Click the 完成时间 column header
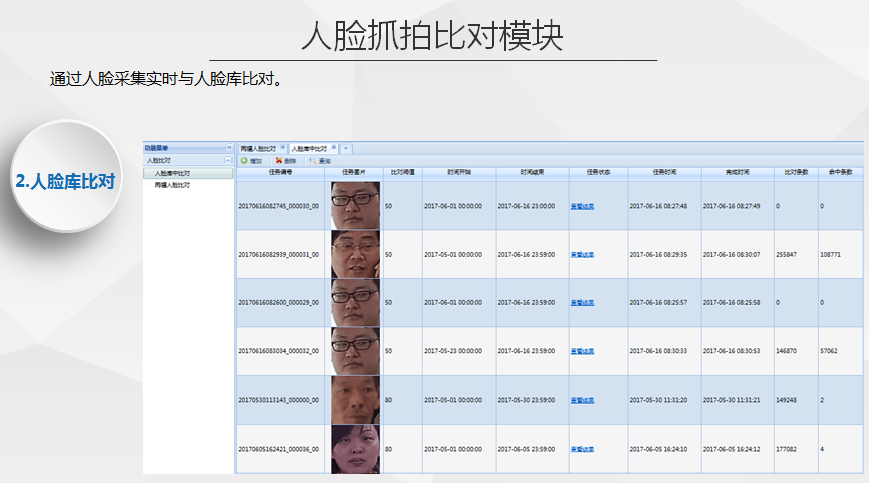 736,172
